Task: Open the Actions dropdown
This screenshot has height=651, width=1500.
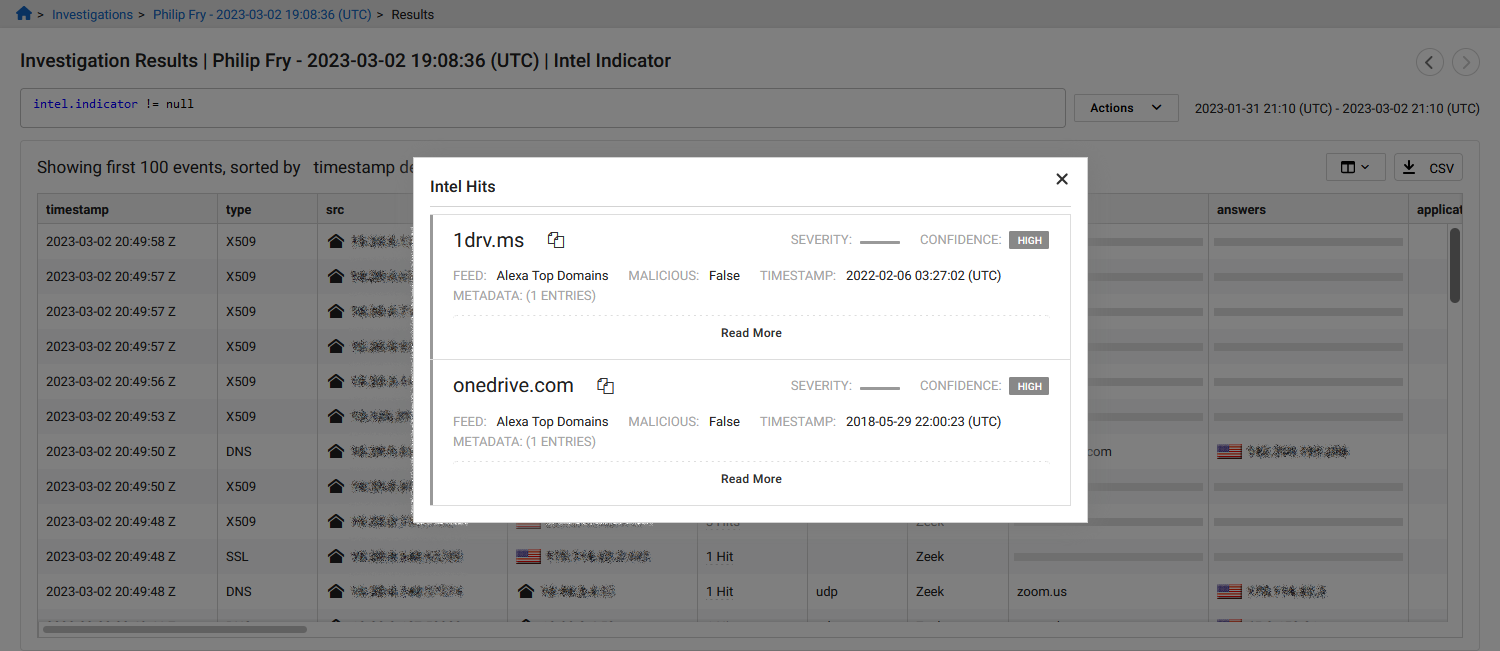Action: click(1125, 107)
